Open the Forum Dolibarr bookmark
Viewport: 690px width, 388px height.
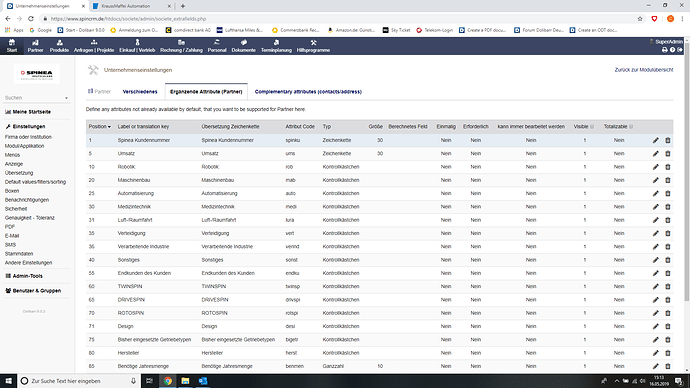click(x=539, y=30)
